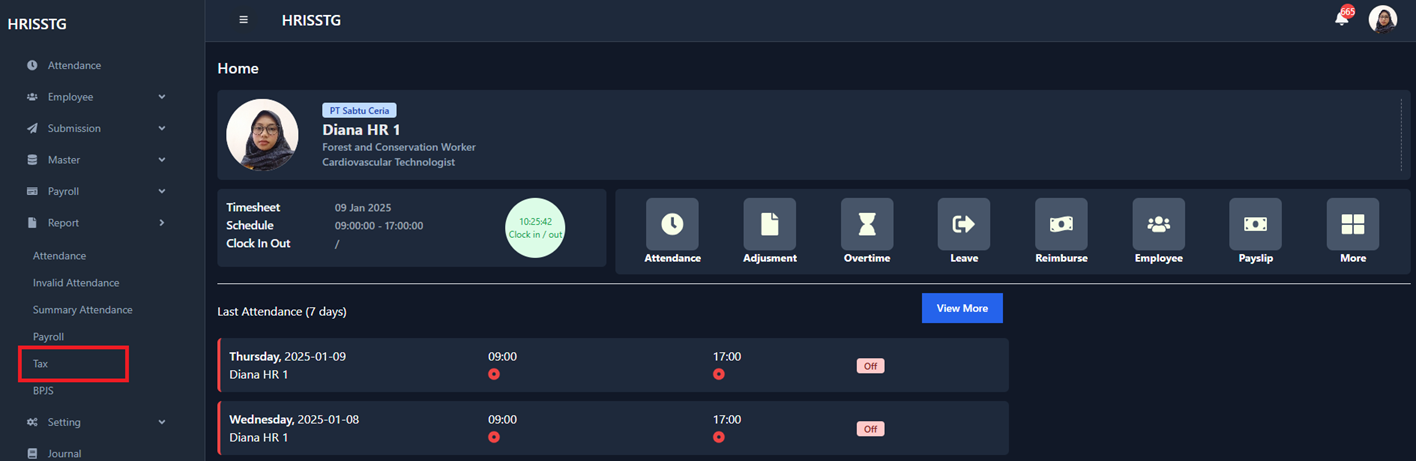Select Invalid Attendance report
This screenshot has width=1416, height=461.
tap(76, 283)
